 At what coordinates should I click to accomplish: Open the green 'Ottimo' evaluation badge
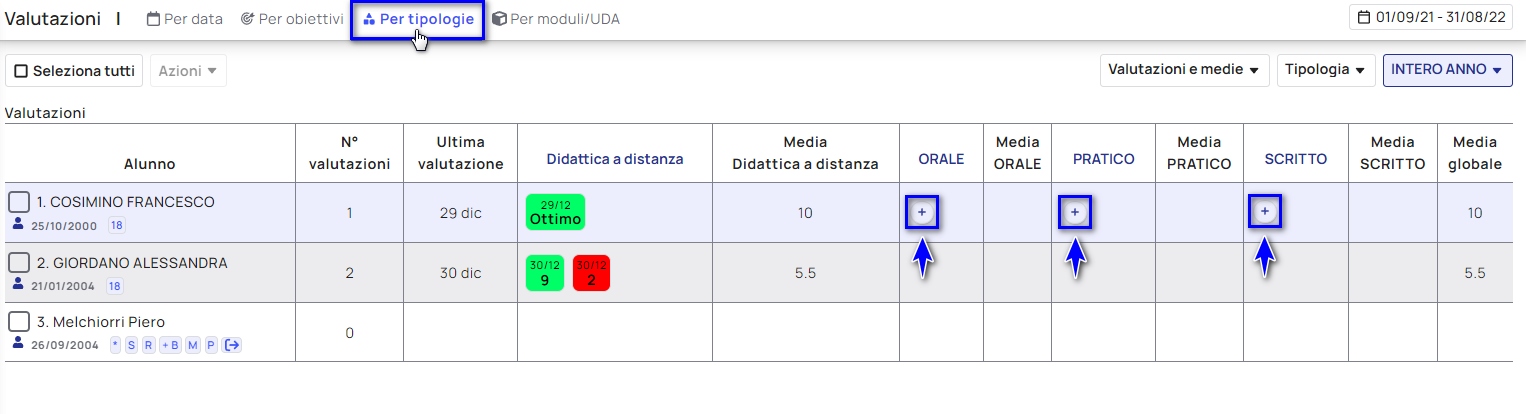point(555,212)
